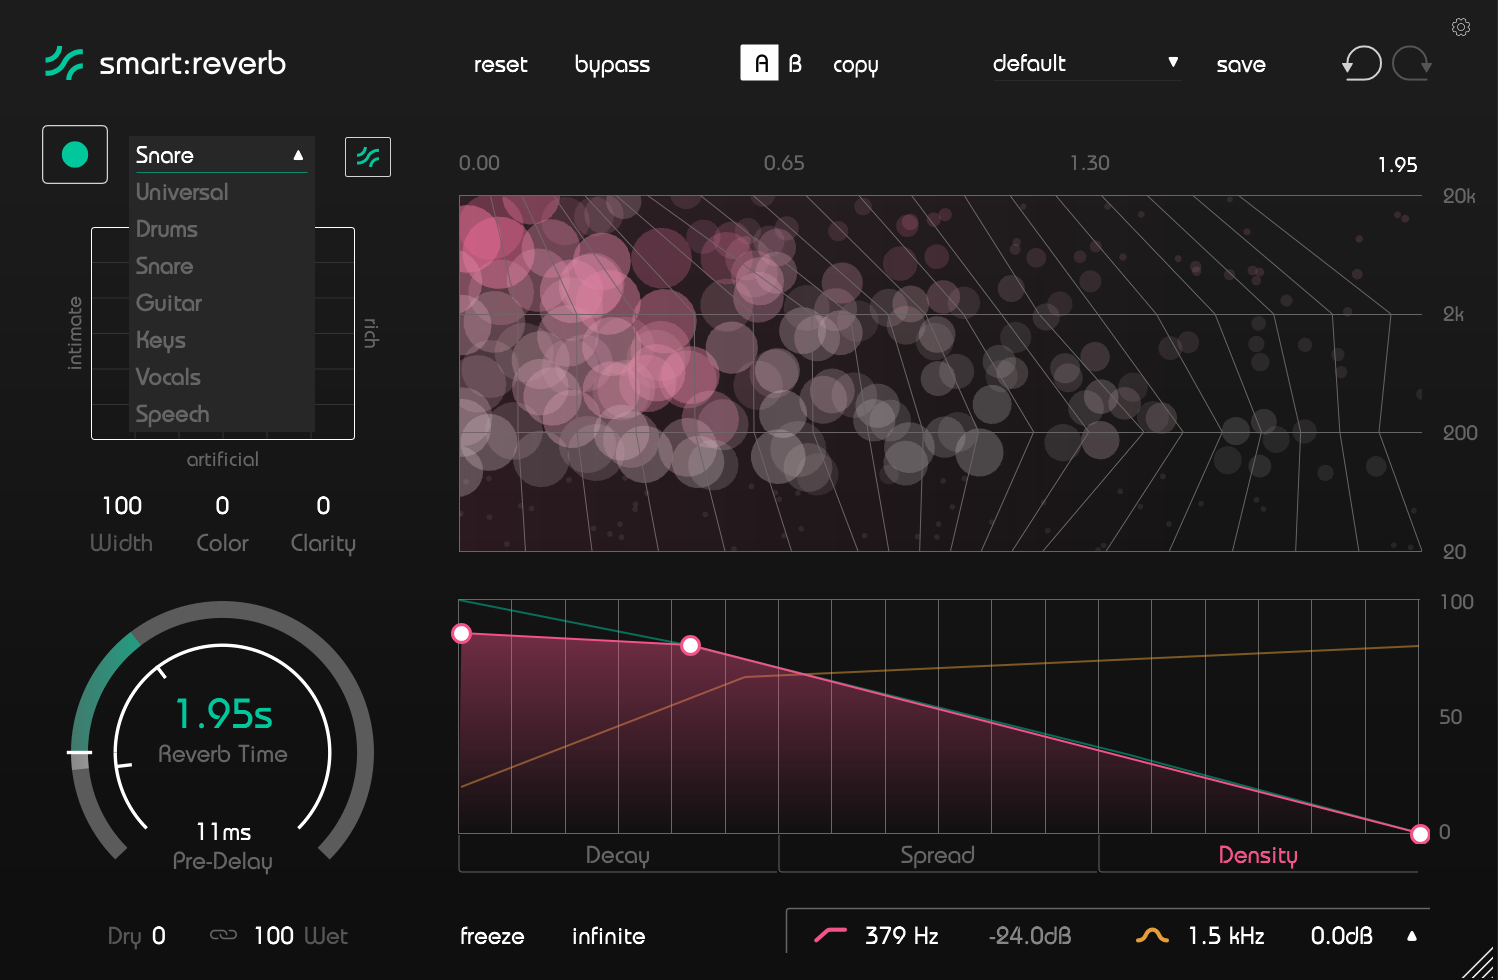This screenshot has height=980, width=1498.
Task: Choose Snare option in profile list
Action: (165, 266)
